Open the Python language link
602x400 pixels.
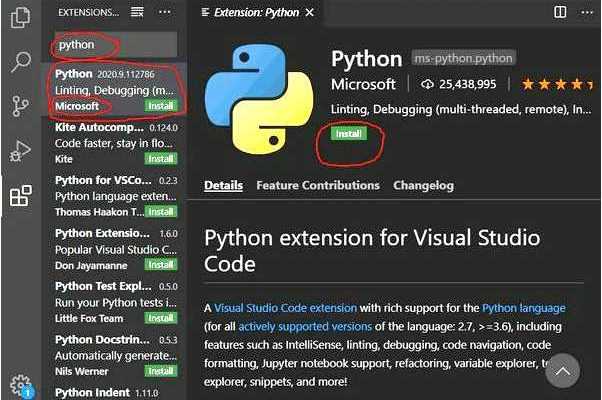[524, 308]
